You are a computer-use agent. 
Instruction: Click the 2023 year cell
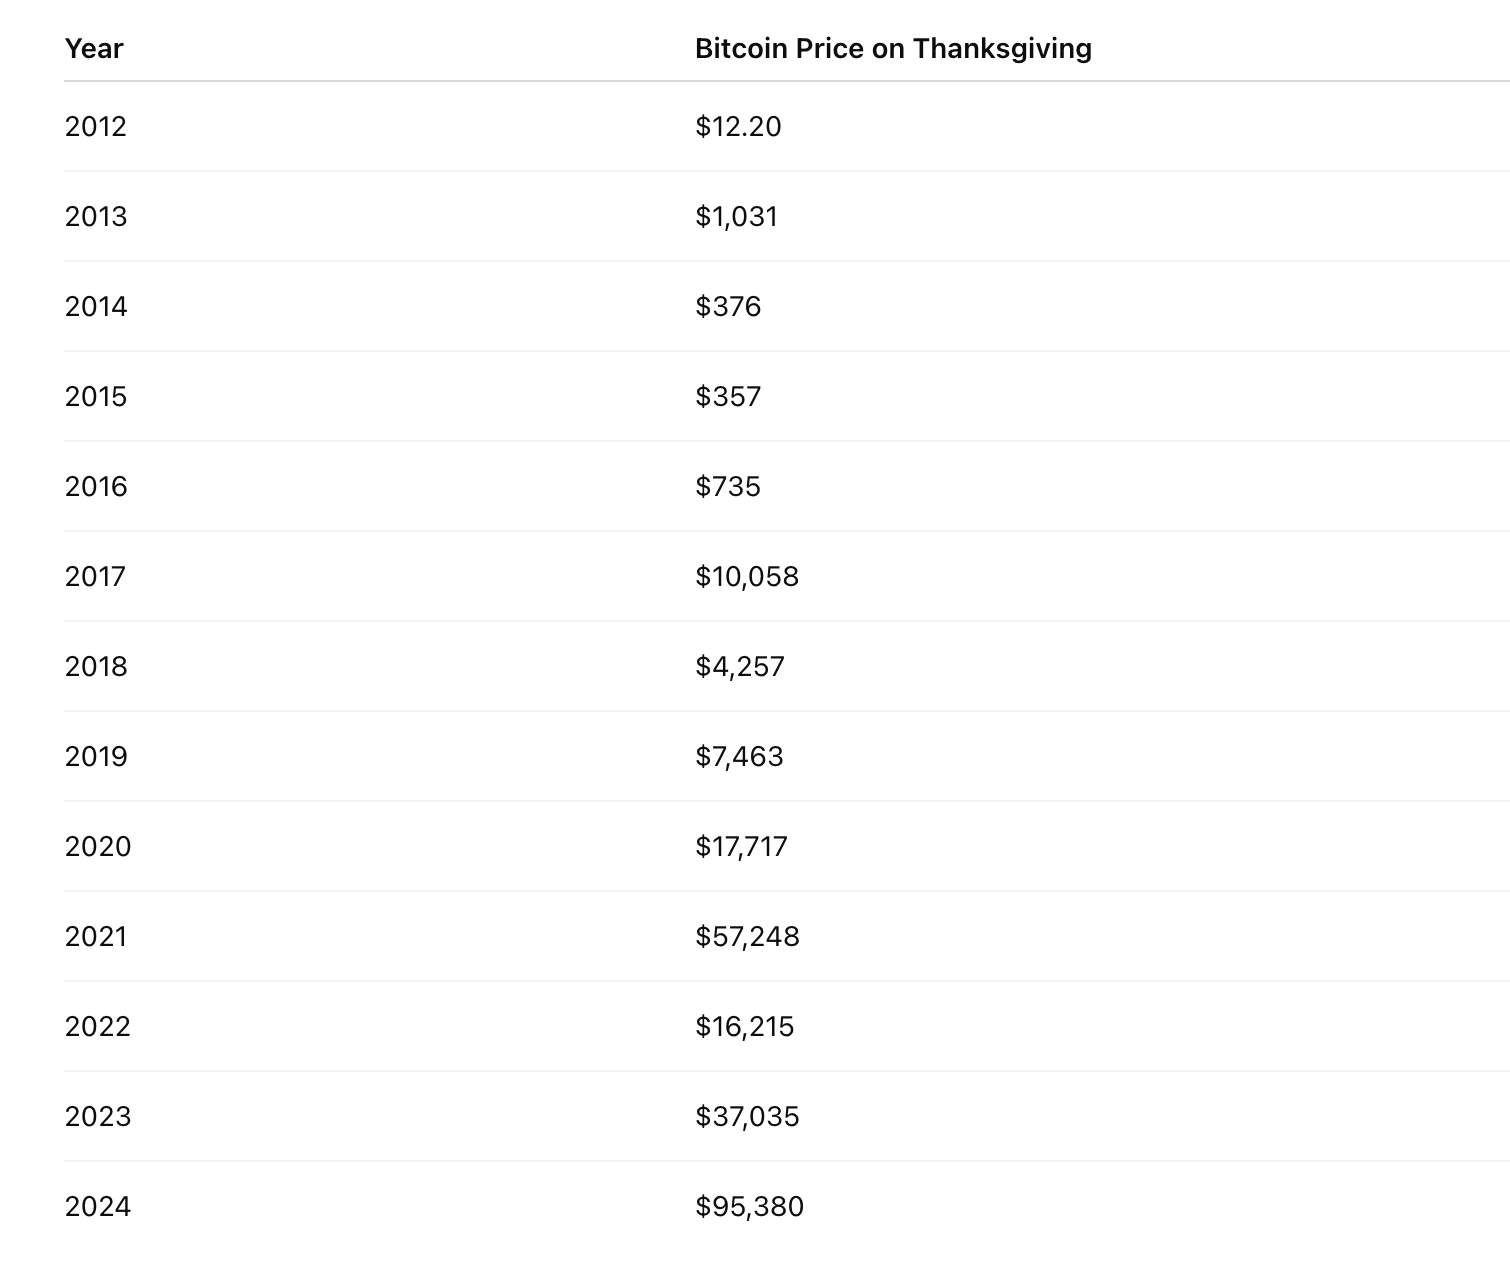(x=98, y=1116)
